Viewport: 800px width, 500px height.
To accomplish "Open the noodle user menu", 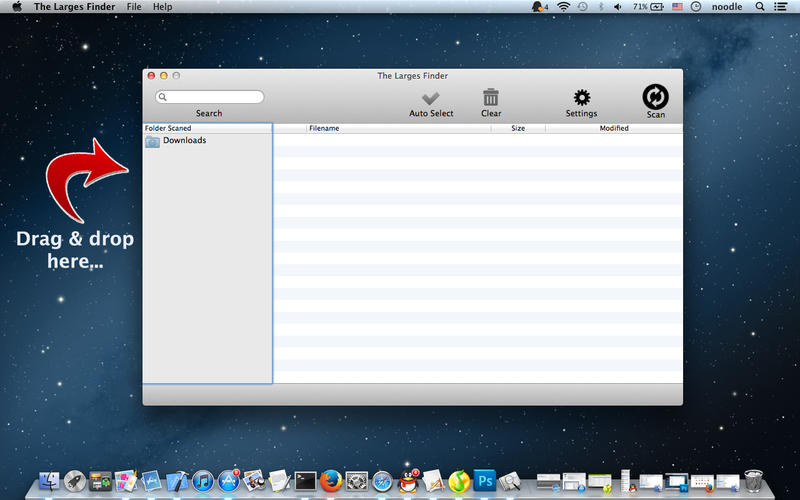I will 727,7.
